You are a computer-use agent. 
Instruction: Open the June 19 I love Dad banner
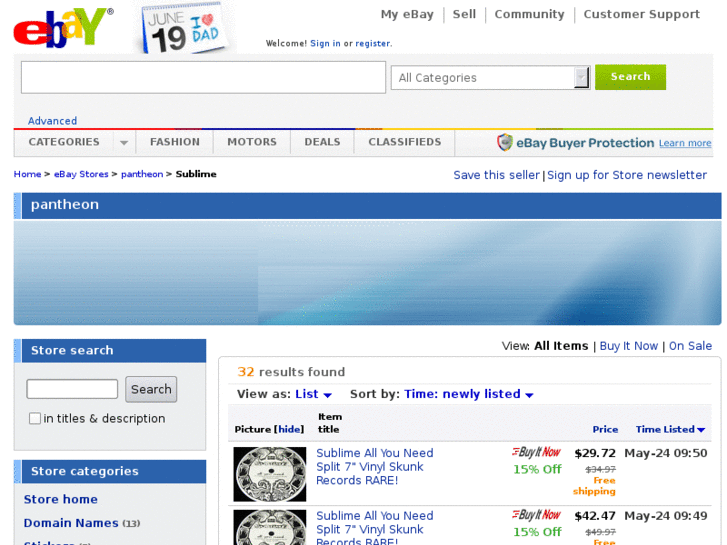tap(185, 28)
